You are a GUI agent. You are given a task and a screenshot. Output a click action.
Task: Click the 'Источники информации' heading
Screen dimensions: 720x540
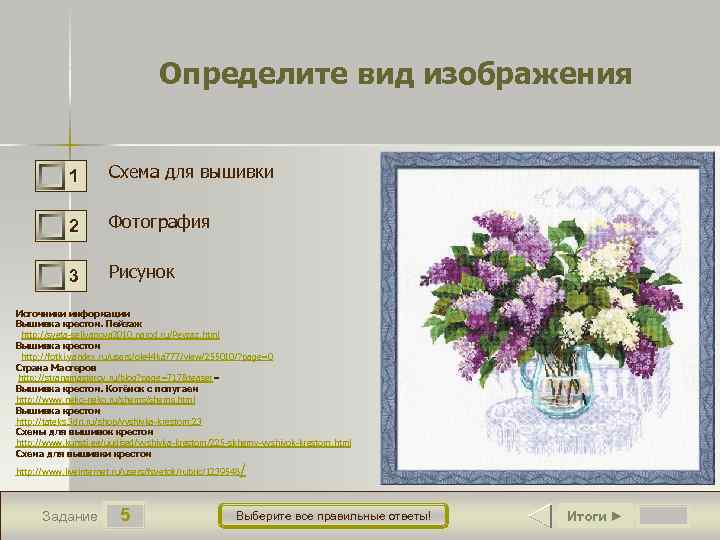coord(73,314)
